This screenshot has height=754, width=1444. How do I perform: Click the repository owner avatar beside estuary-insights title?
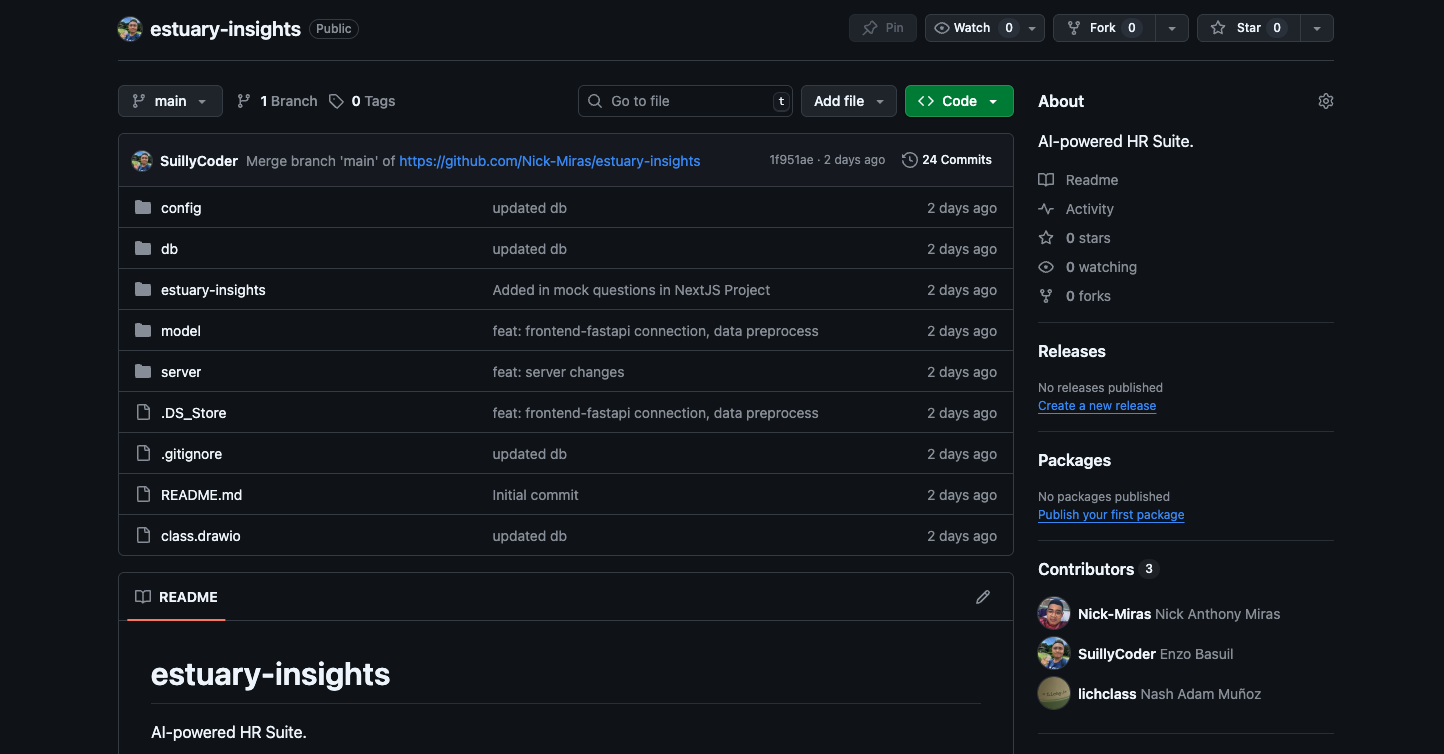(130, 29)
